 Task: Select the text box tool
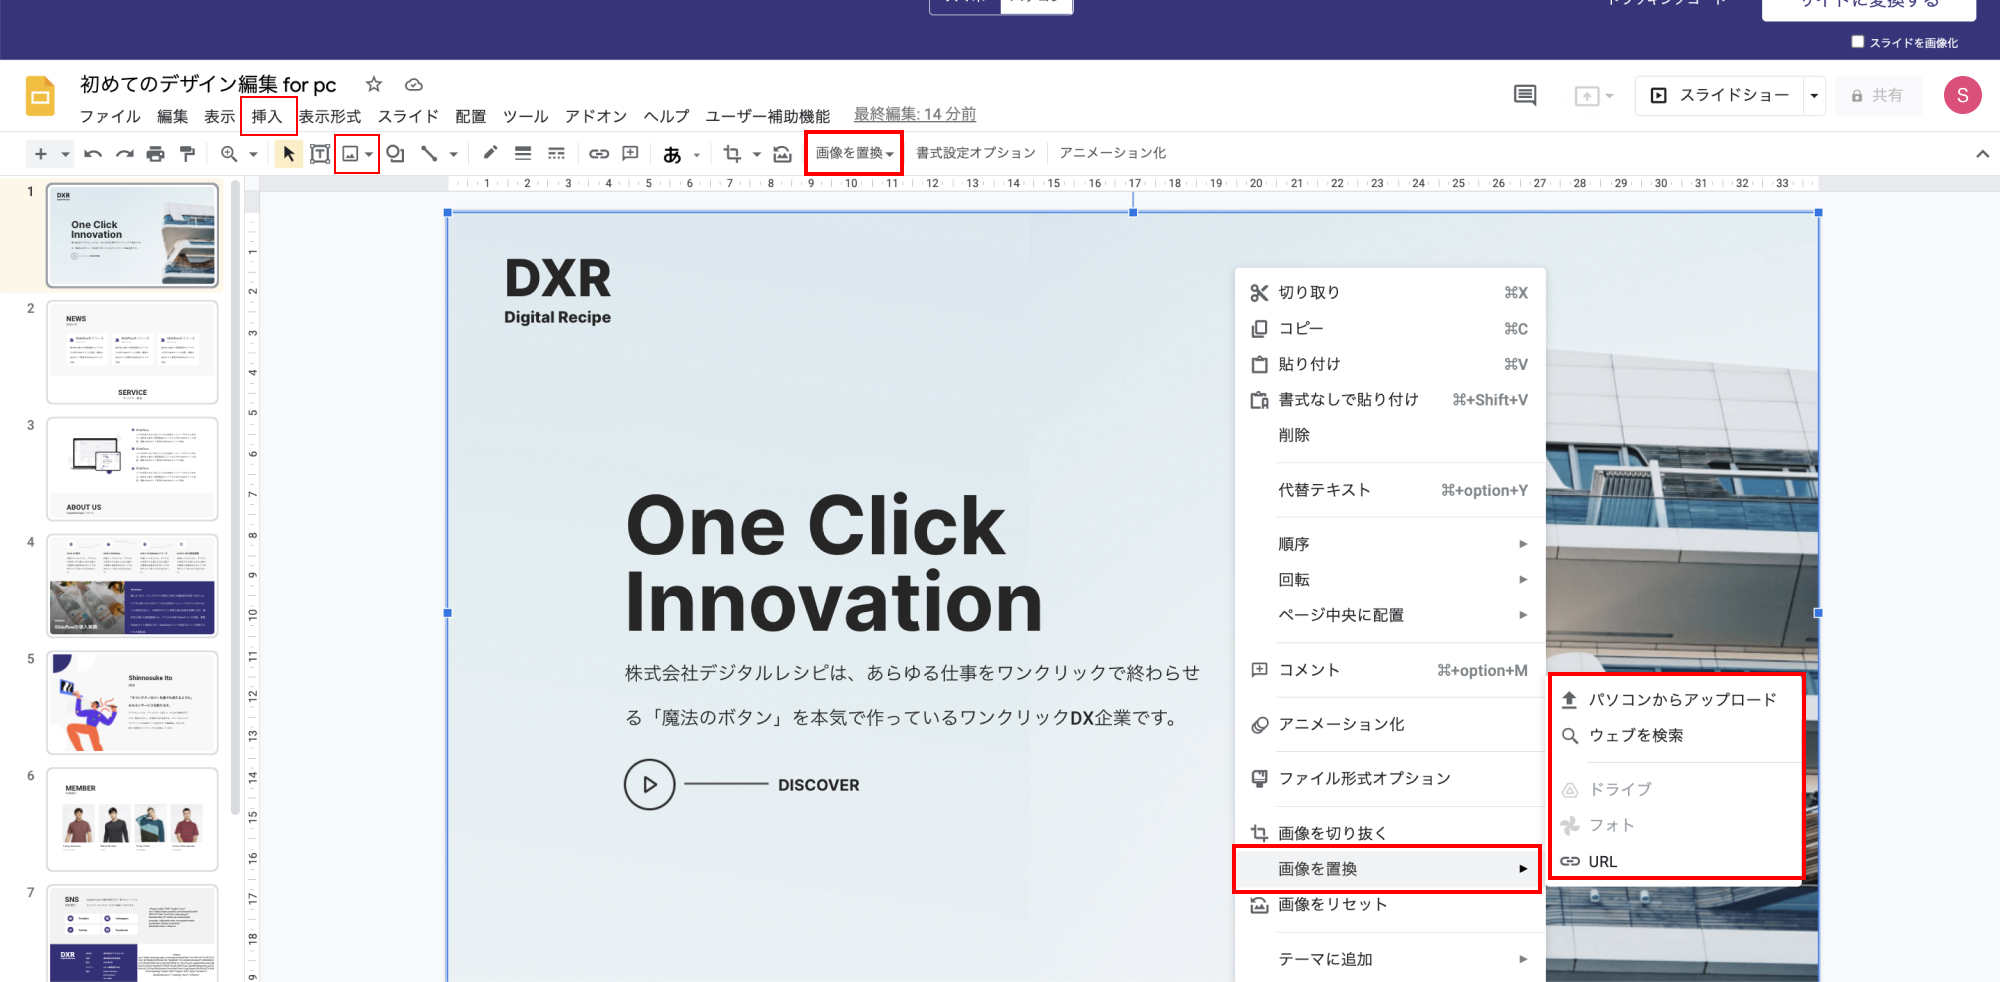(x=319, y=154)
